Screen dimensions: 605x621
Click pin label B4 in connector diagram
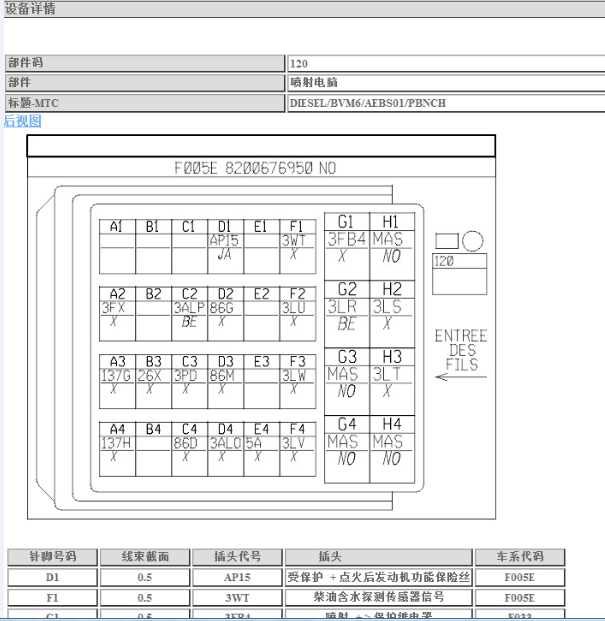(154, 429)
